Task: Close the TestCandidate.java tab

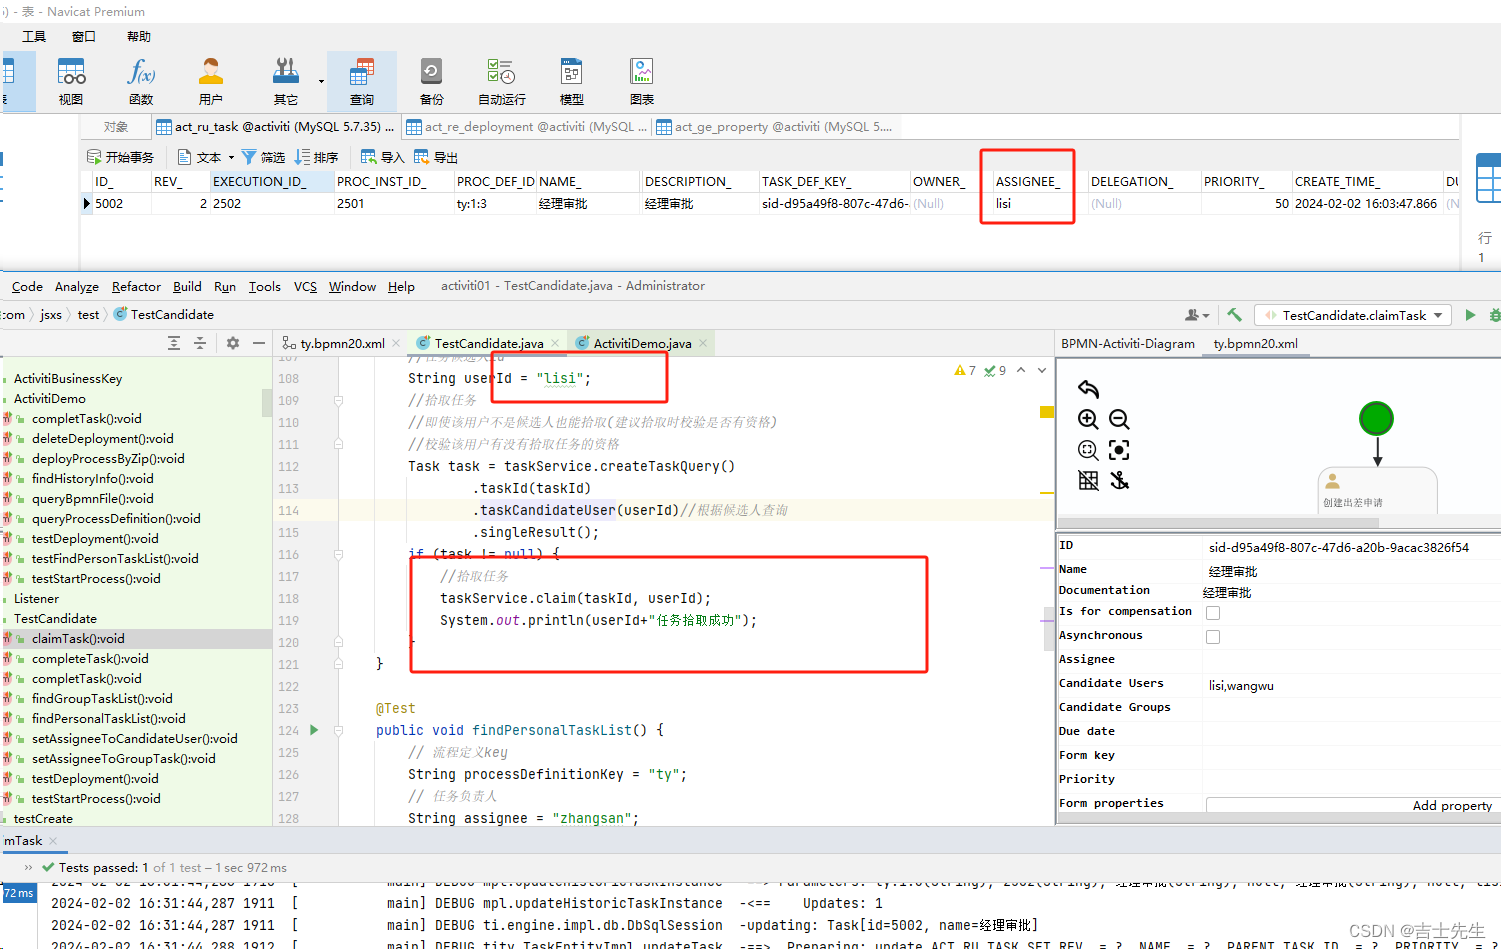Action: [x=555, y=343]
